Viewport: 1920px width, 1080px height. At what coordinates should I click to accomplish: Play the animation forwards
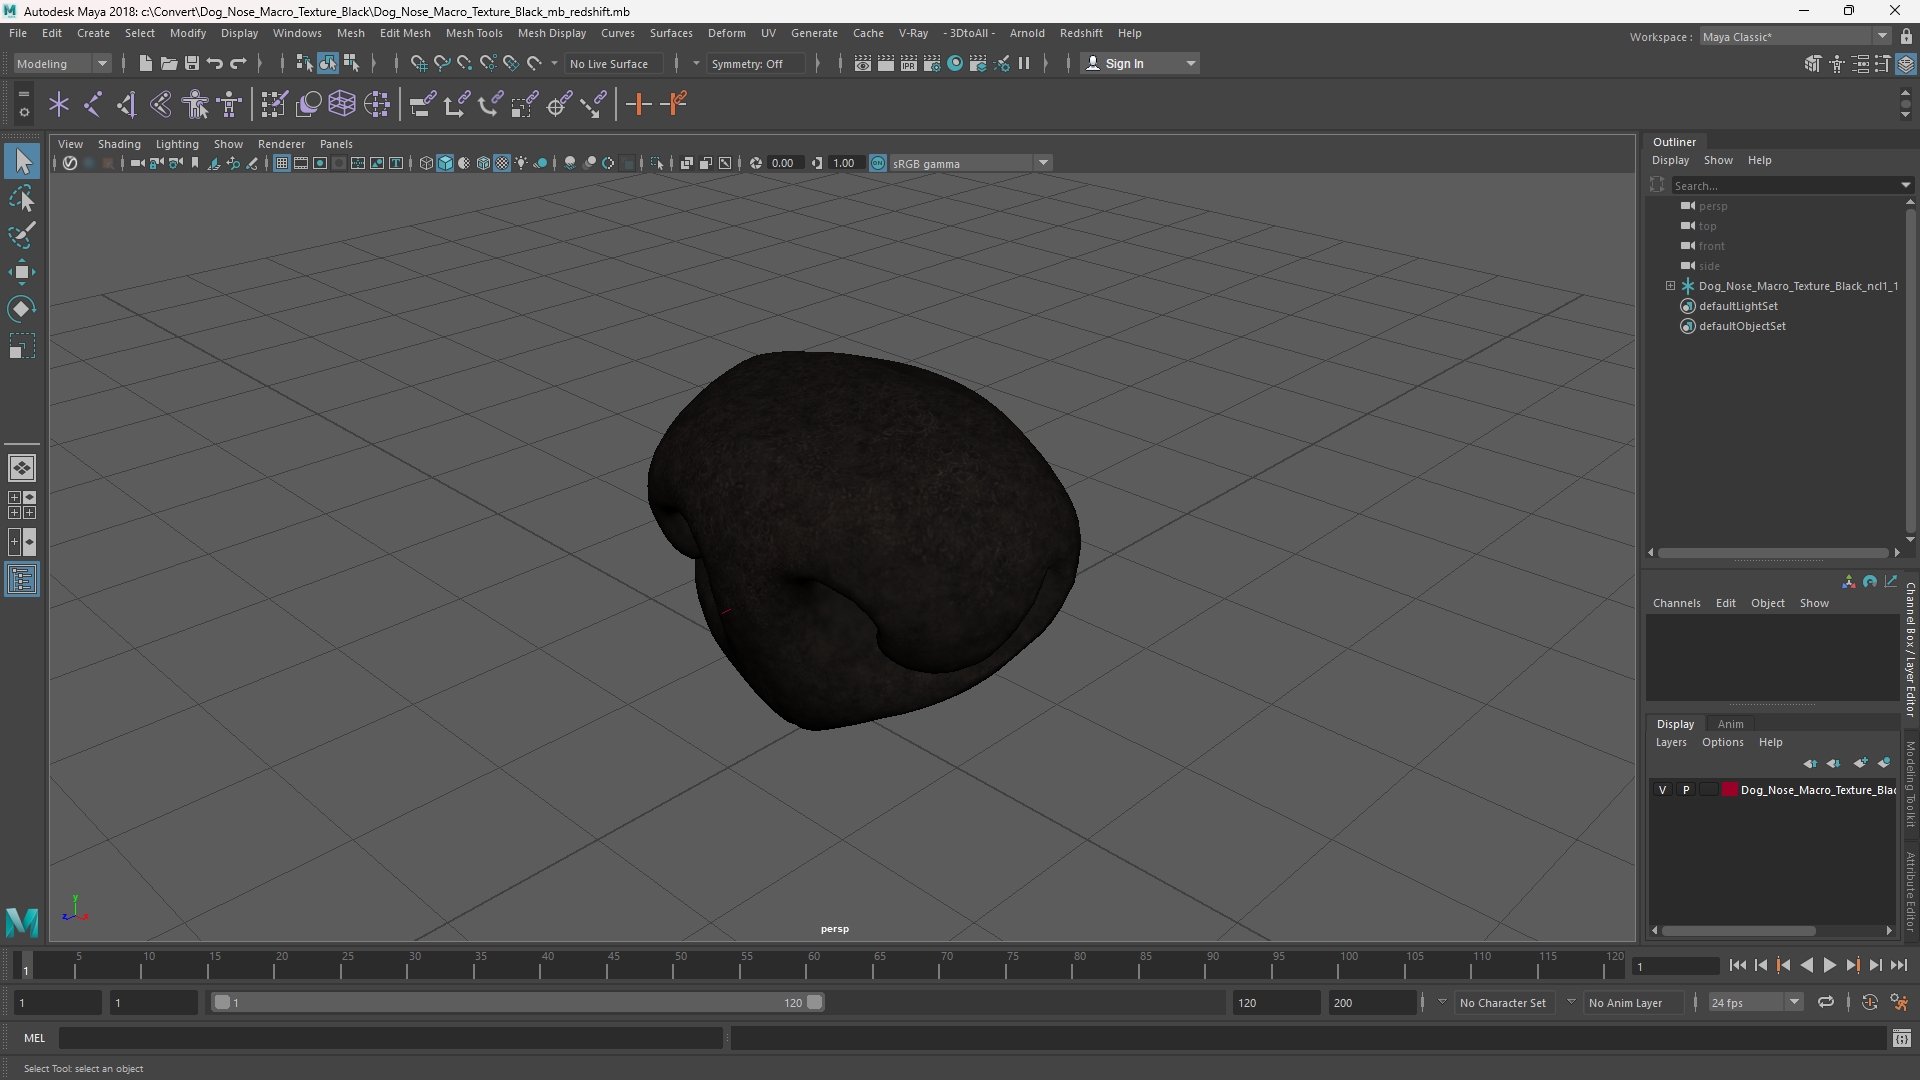(x=1829, y=965)
